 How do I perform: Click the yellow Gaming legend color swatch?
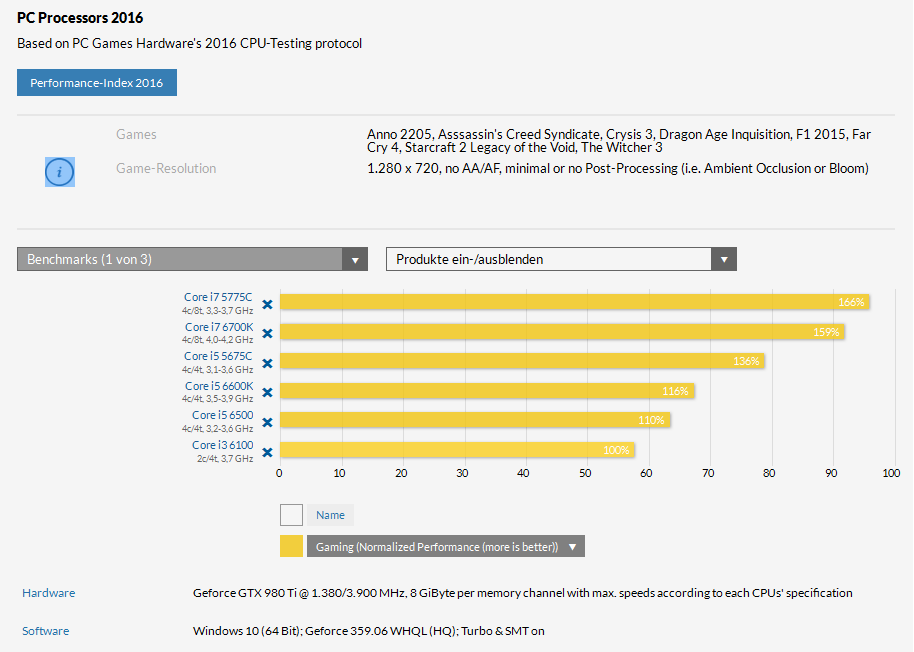(291, 547)
